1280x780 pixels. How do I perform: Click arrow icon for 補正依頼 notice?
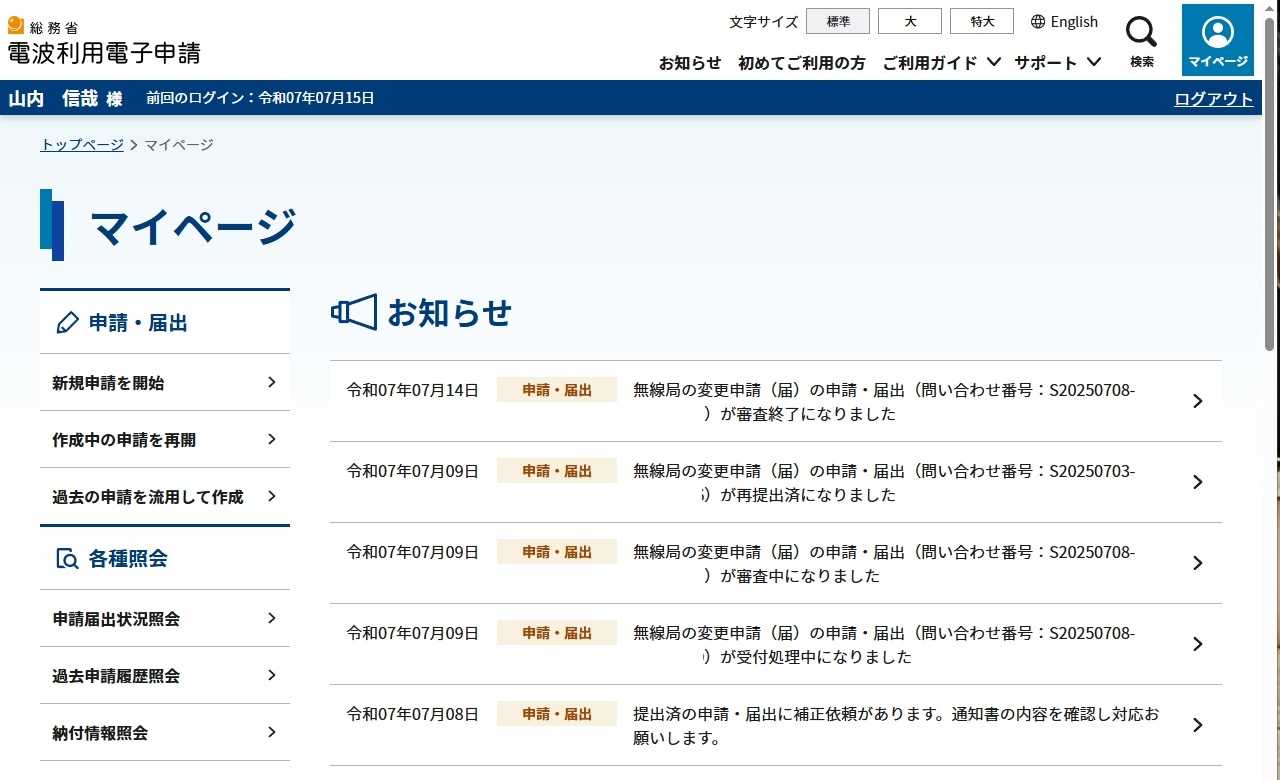tap(1197, 725)
